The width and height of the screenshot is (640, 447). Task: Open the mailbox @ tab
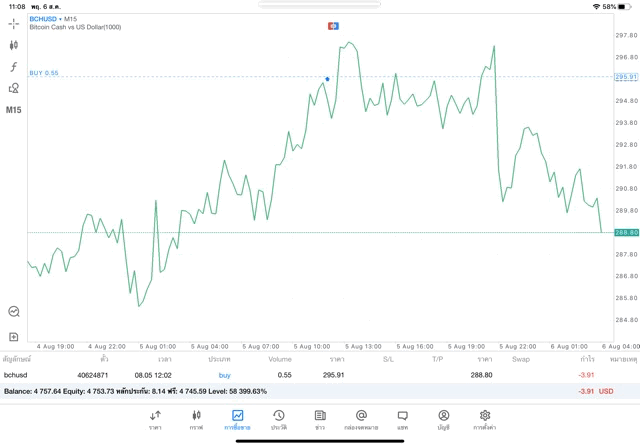tap(361, 419)
